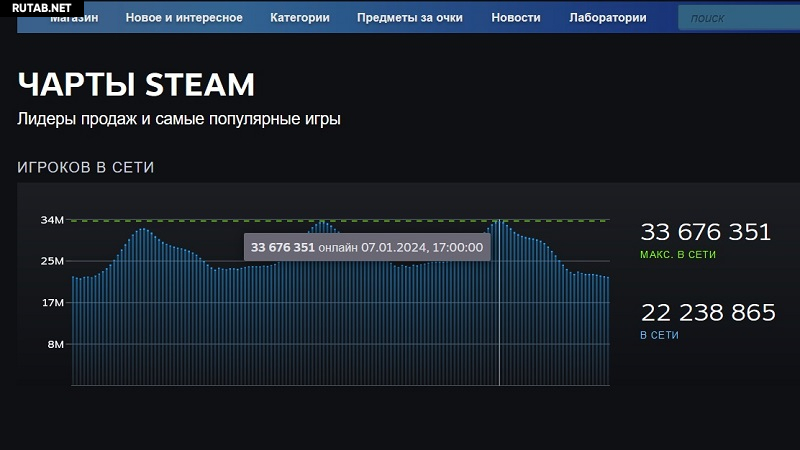Click the green МАКС. В СЕТИ label
This screenshot has width=800, height=450.
[678, 255]
